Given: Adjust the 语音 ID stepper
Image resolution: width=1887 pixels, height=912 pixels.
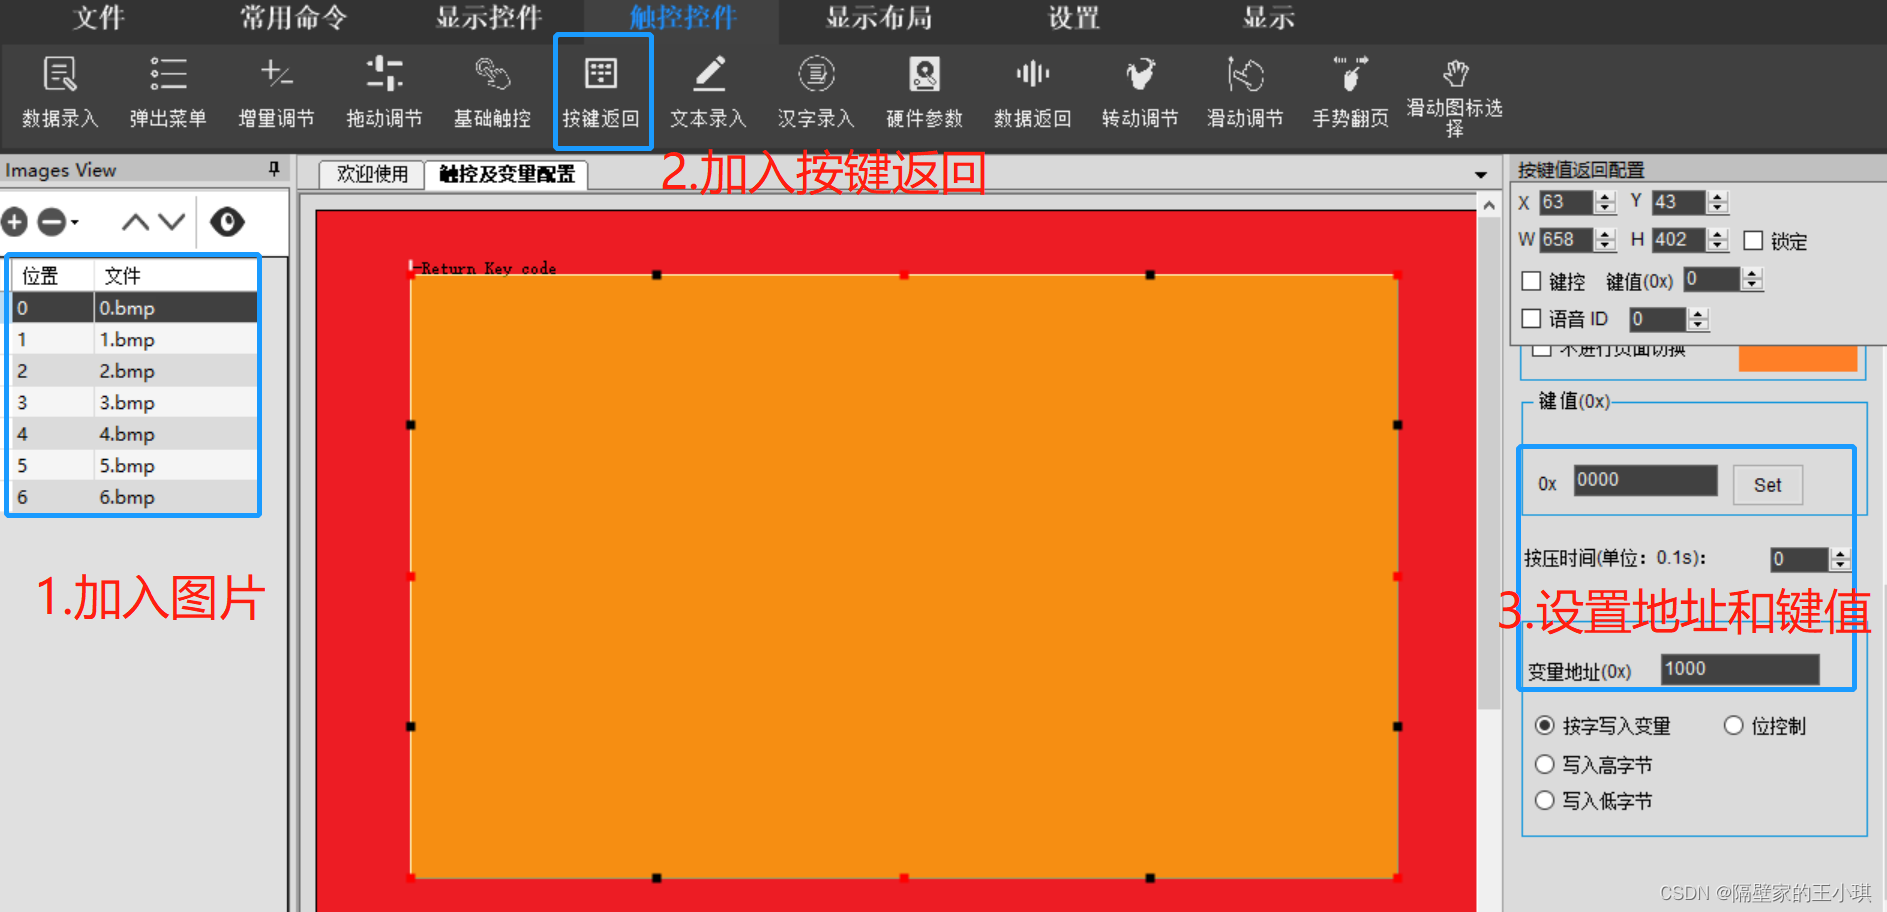Looking at the screenshot, I should [x=1697, y=319].
